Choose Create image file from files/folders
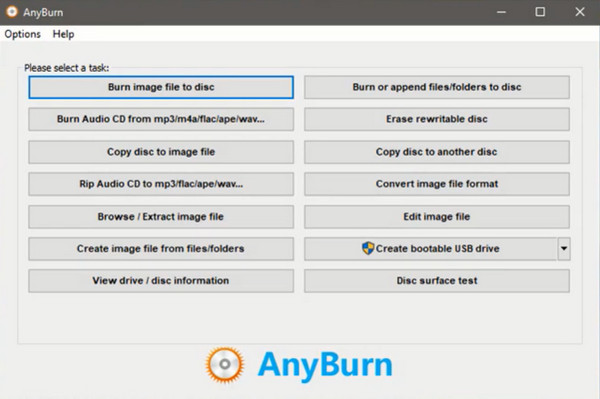 tap(161, 249)
